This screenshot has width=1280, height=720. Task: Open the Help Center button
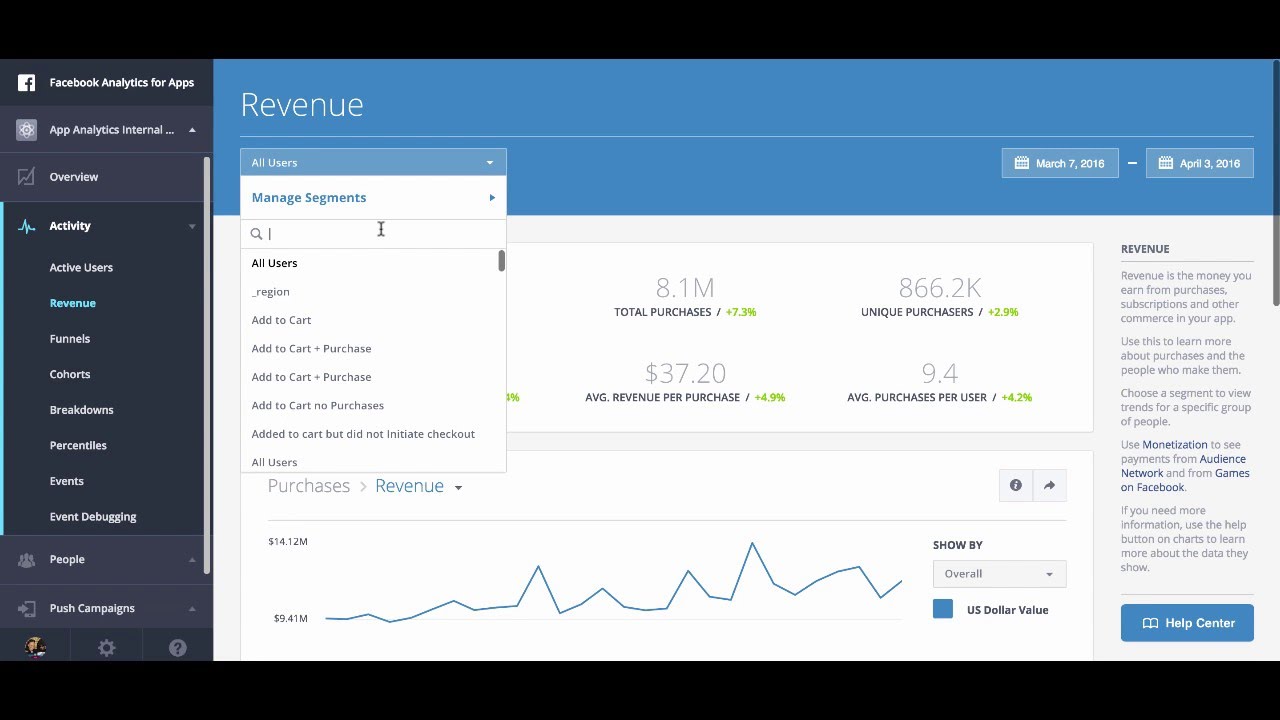tap(1187, 623)
